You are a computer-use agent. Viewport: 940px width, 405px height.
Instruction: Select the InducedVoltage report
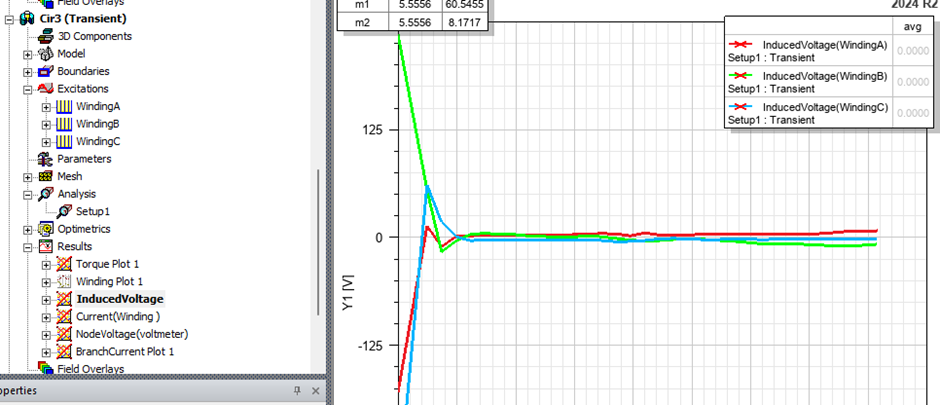(x=119, y=299)
